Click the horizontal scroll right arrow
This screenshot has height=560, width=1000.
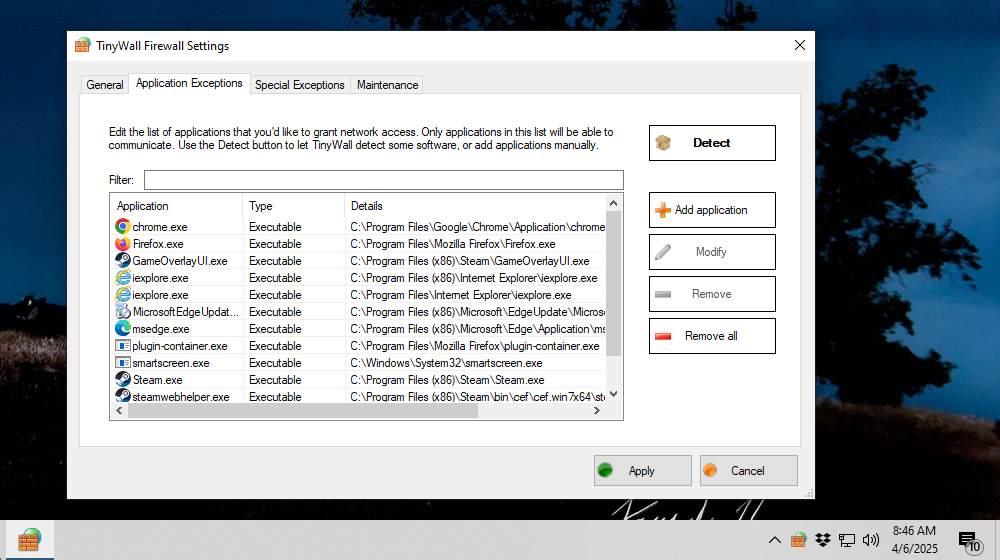coord(597,411)
